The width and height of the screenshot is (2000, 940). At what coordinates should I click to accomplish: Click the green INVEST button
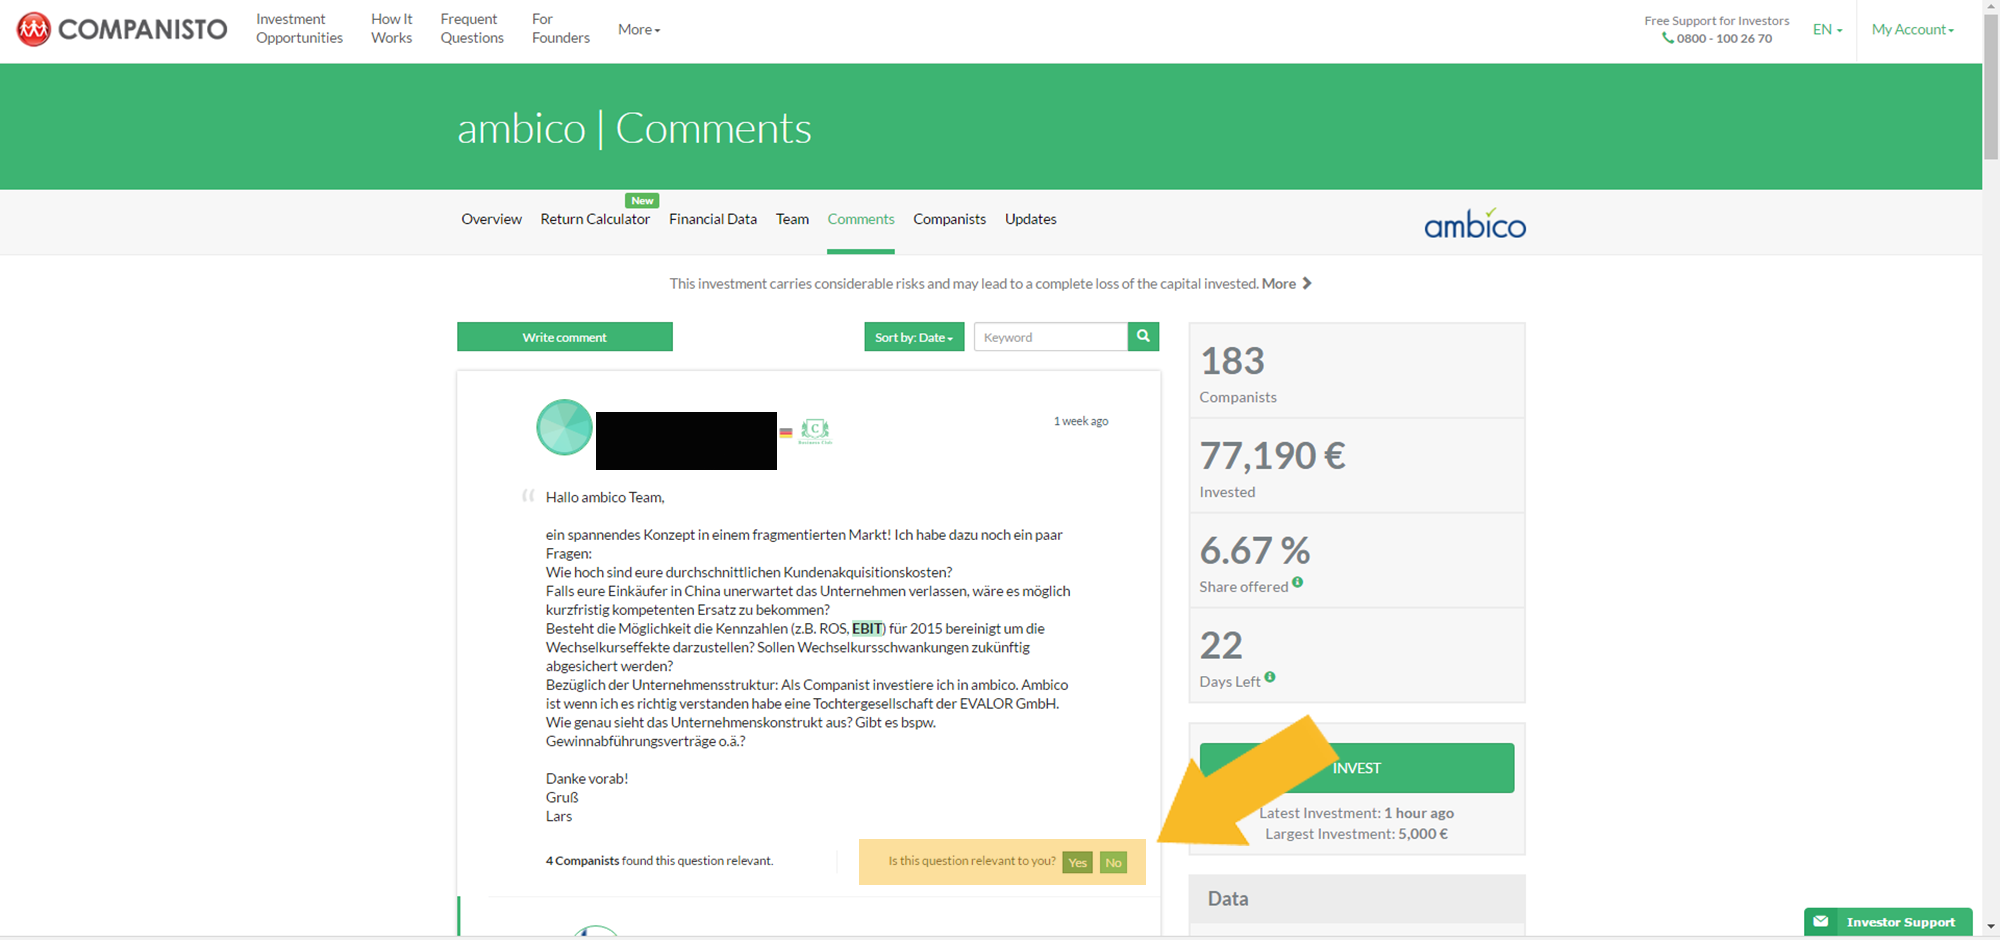[1357, 768]
